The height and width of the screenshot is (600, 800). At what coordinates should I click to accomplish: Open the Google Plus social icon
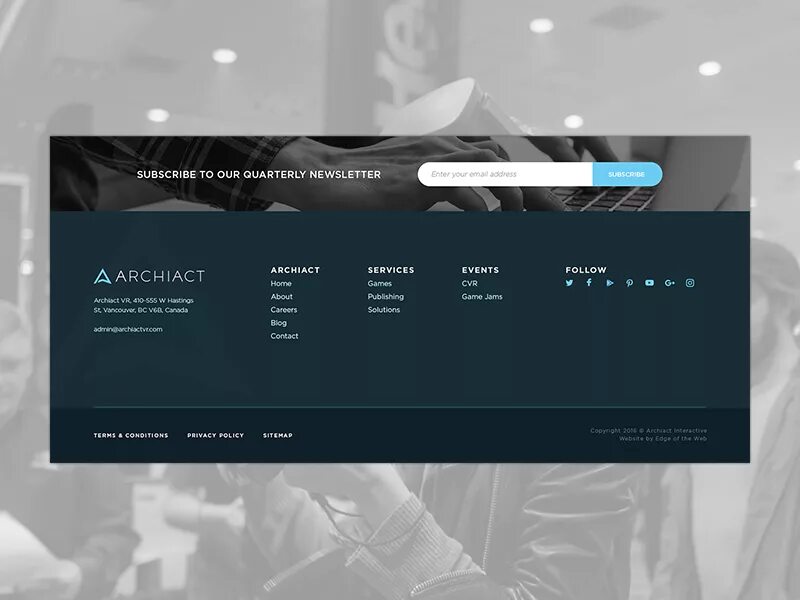tap(670, 283)
